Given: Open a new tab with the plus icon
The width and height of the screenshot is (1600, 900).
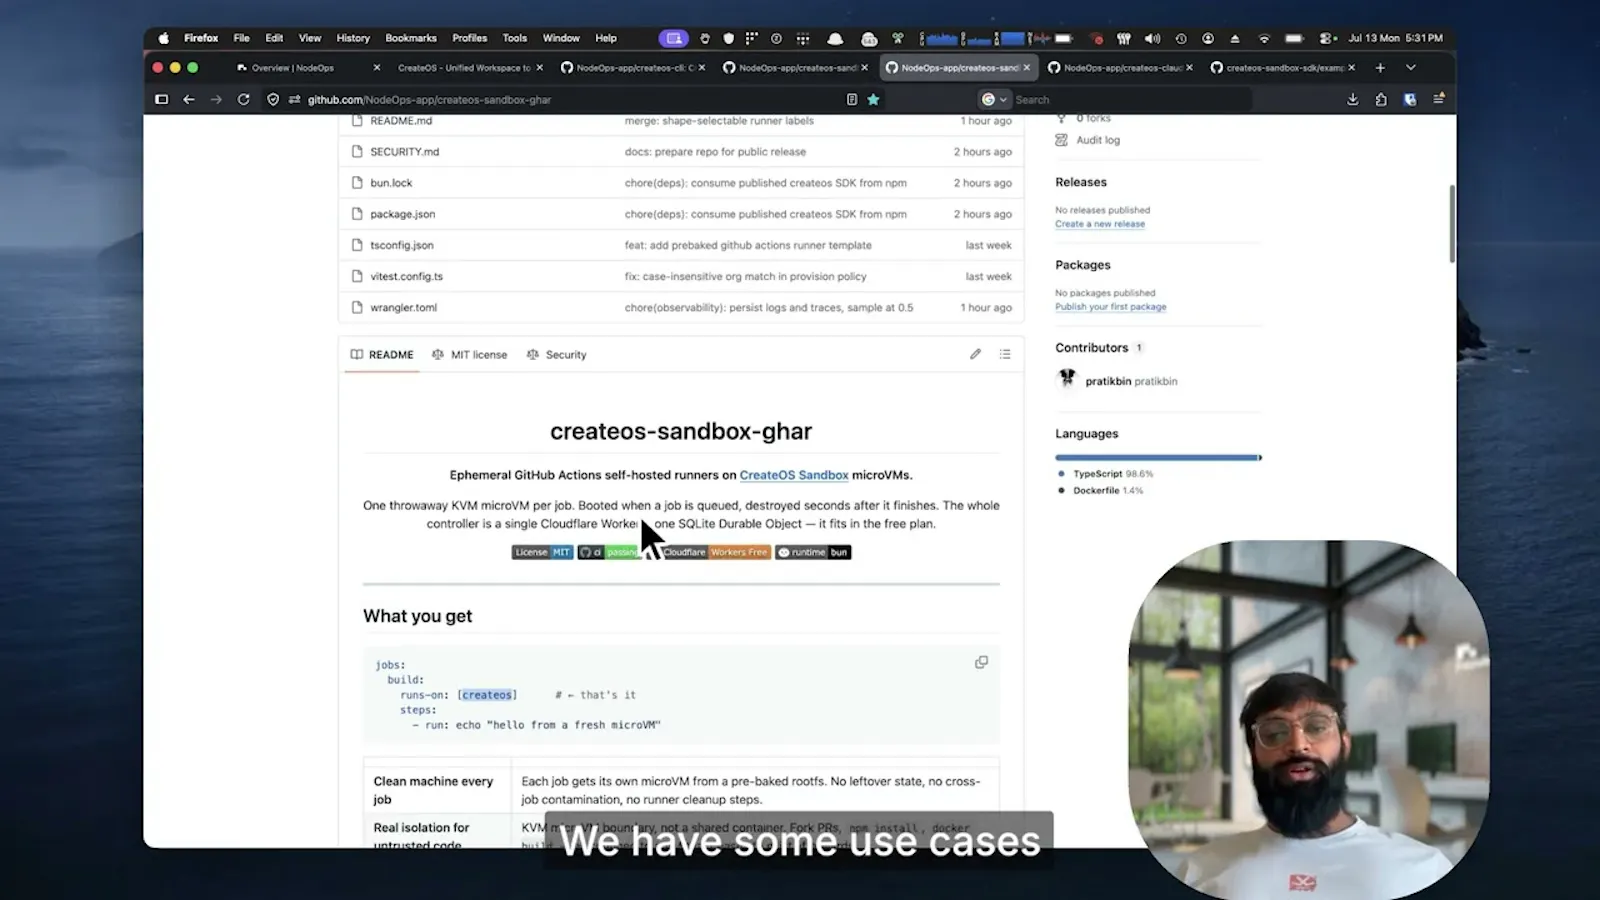Looking at the screenshot, I should tap(1380, 68).
